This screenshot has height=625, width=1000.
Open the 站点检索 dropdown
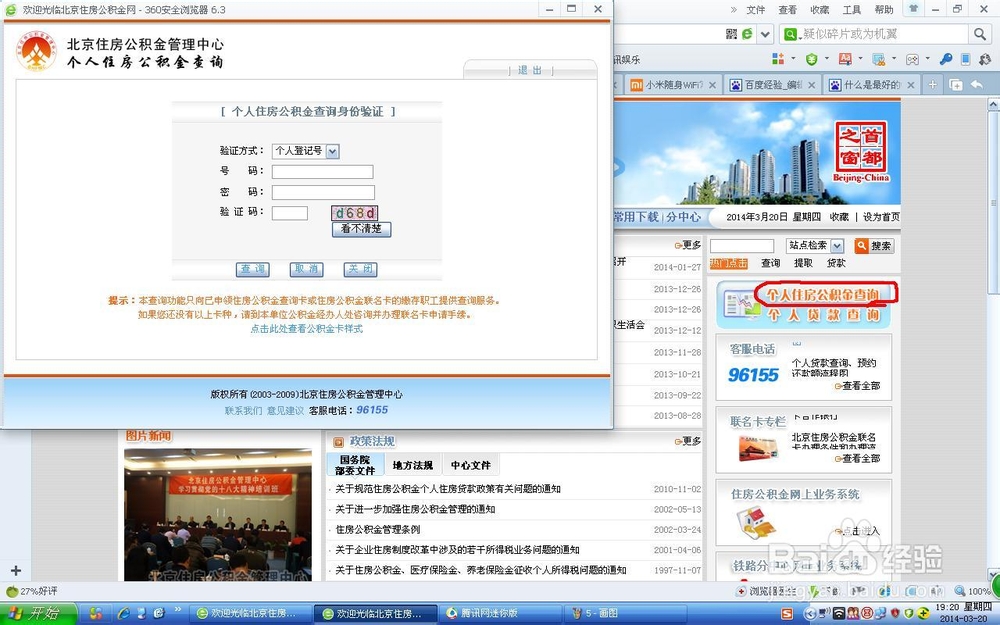click(x=814, y=246)
